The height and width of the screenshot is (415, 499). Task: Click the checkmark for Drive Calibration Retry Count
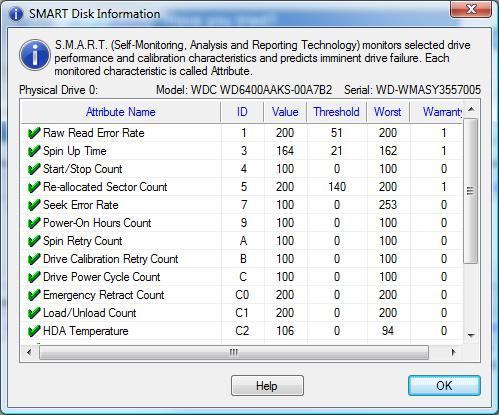[34, 259]
